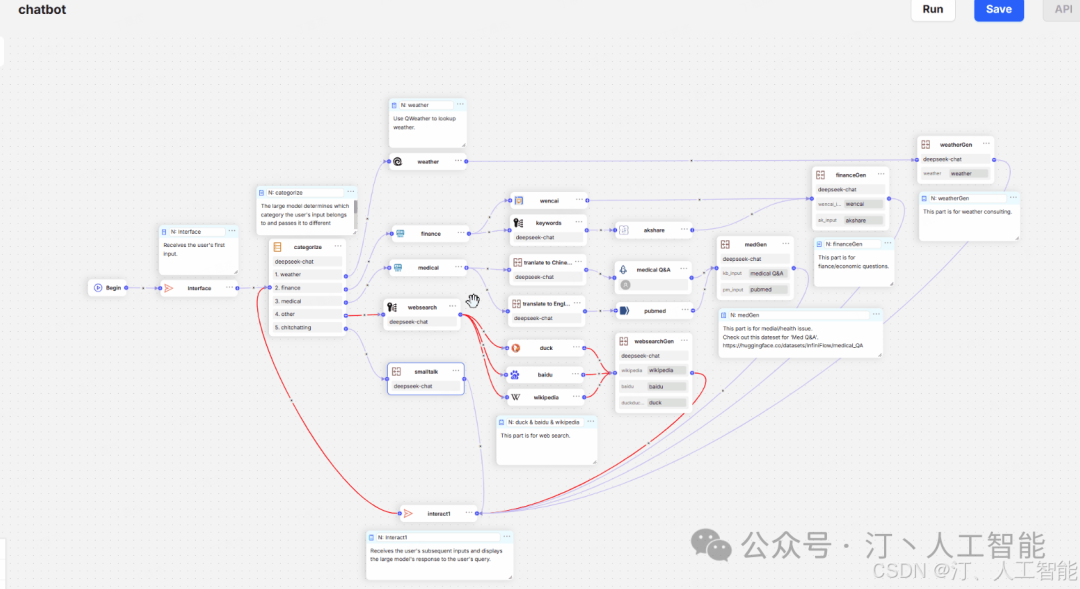
Task: Edit the 'N: interface' note title field
Action: [x=196, y=231]
